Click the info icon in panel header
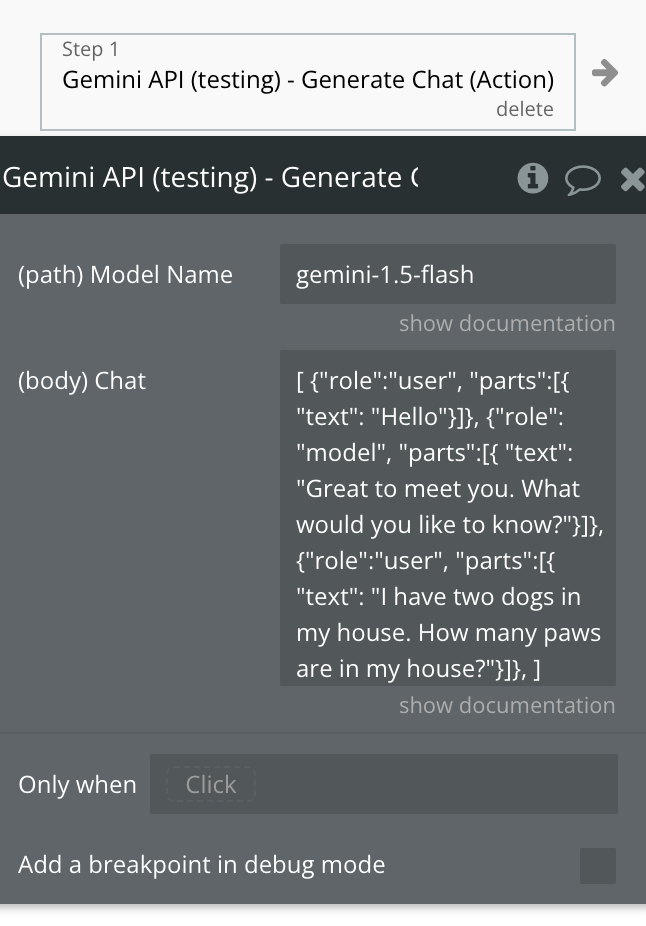Screen dimensions: 646x926 (x=532, y=178)
